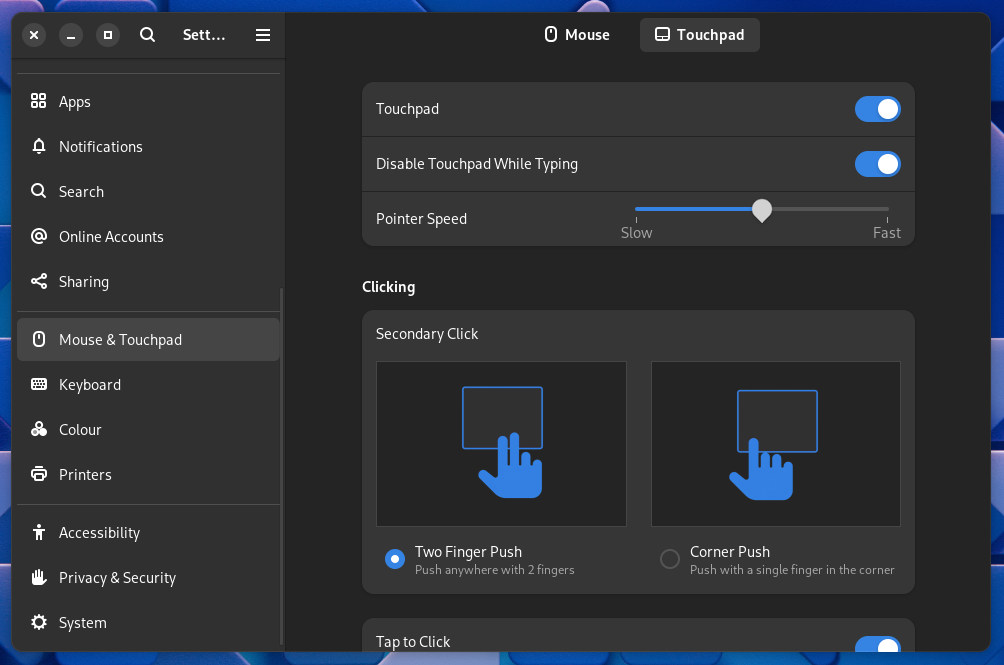Viewport: 1004px width, 665px height.
Task: Click the Pointer Speed slider handle
Action: pos(761,210)
